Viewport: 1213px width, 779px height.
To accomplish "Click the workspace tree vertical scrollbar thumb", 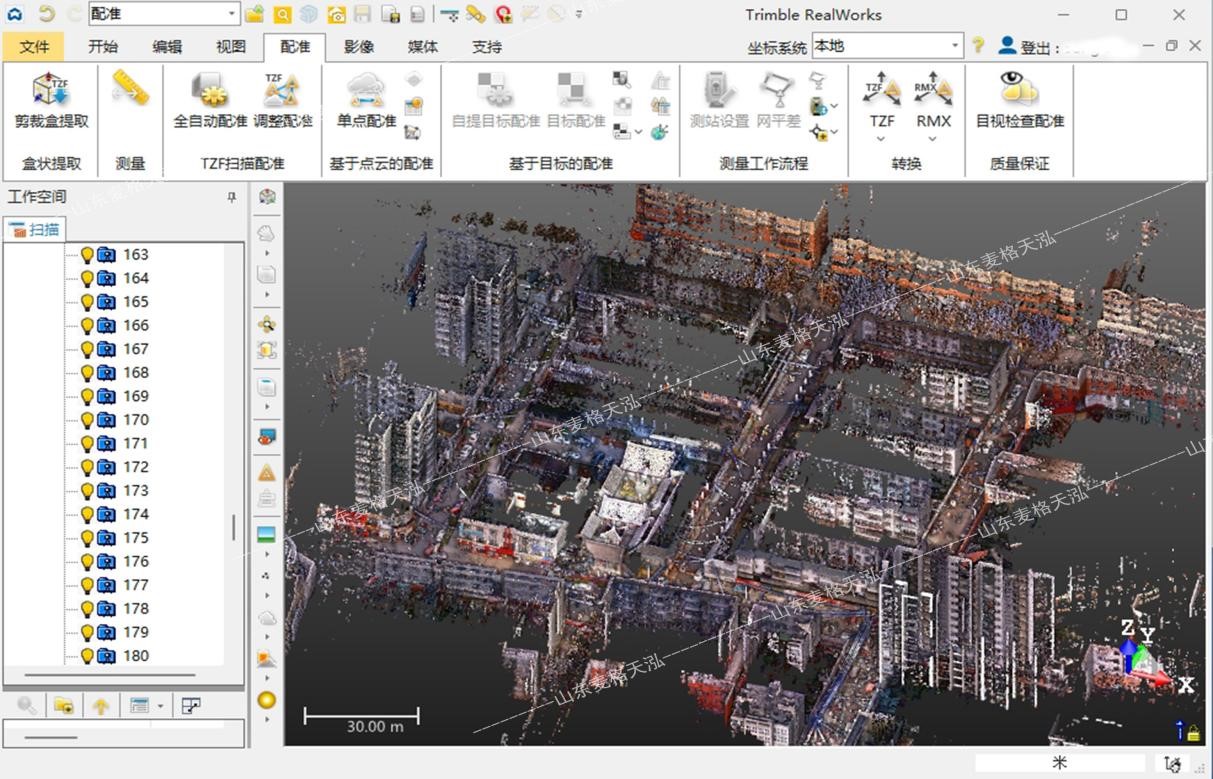I will click(234, 527).
